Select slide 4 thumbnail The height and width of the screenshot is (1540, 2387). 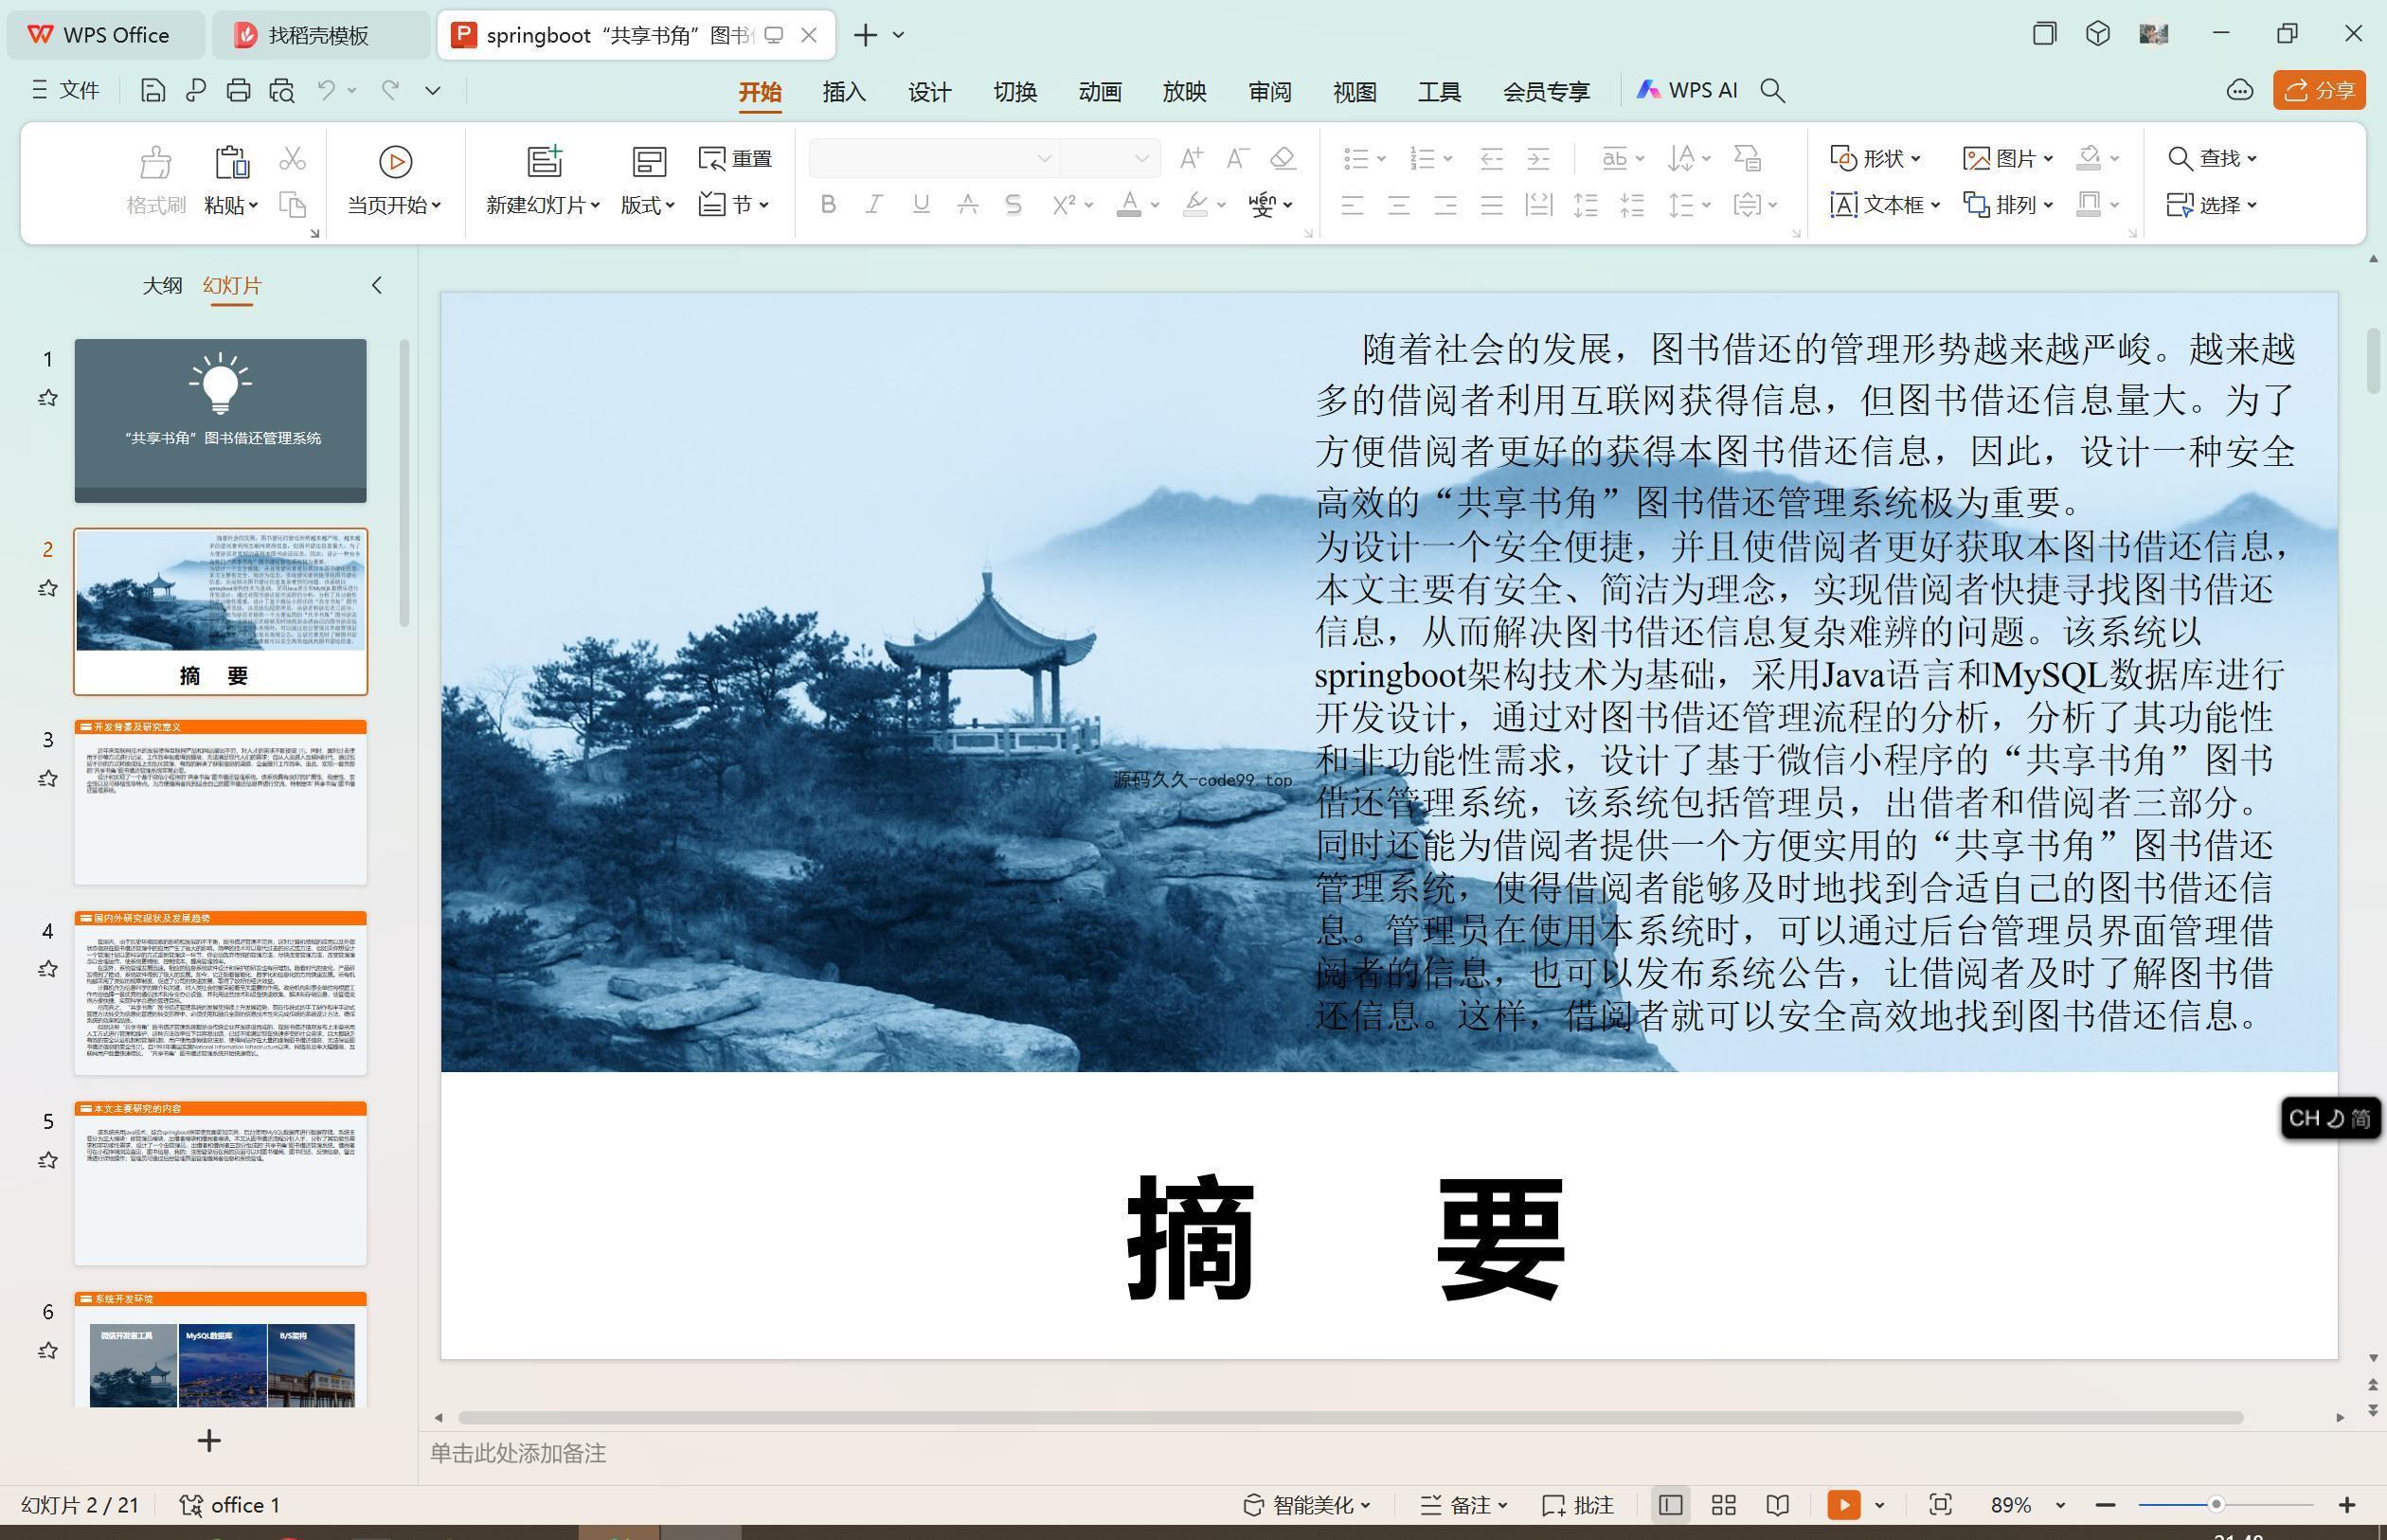[x=220, y=993]
